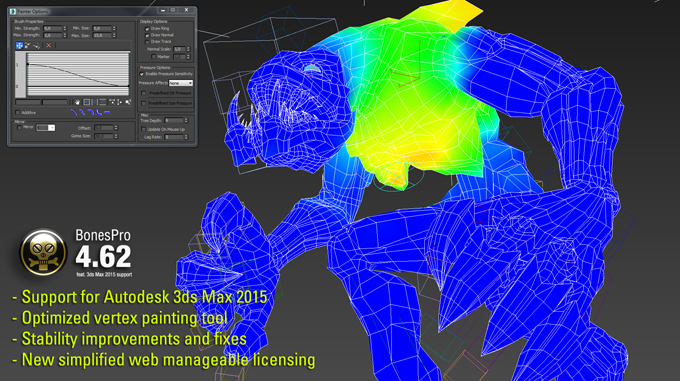Click the Predefined Str Pressure button
Screen dimensions: 680x381
coord(170,93)
